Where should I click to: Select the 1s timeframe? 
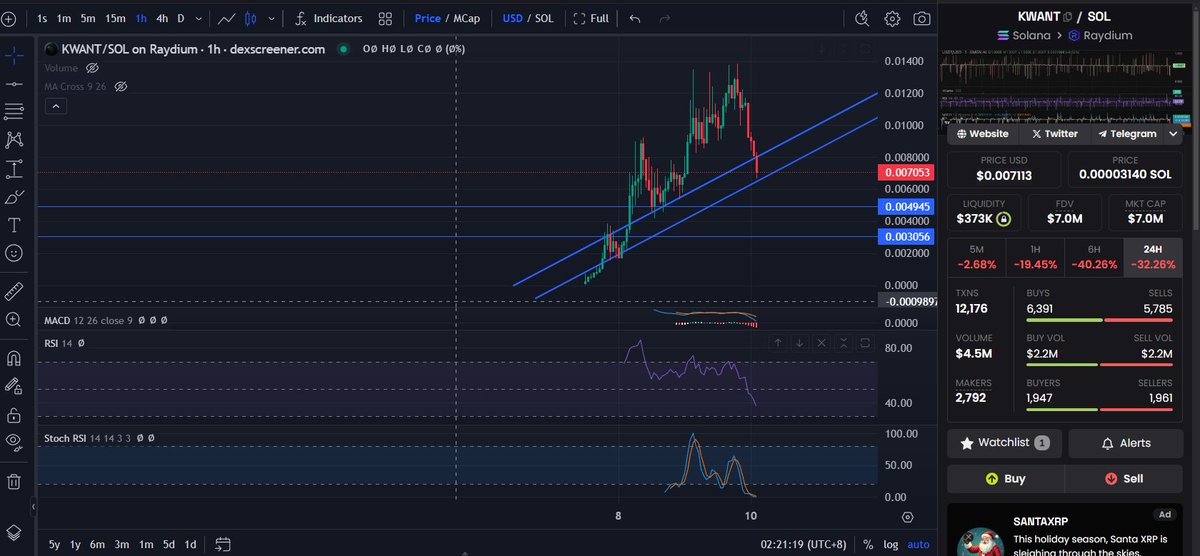click(41, 18)
